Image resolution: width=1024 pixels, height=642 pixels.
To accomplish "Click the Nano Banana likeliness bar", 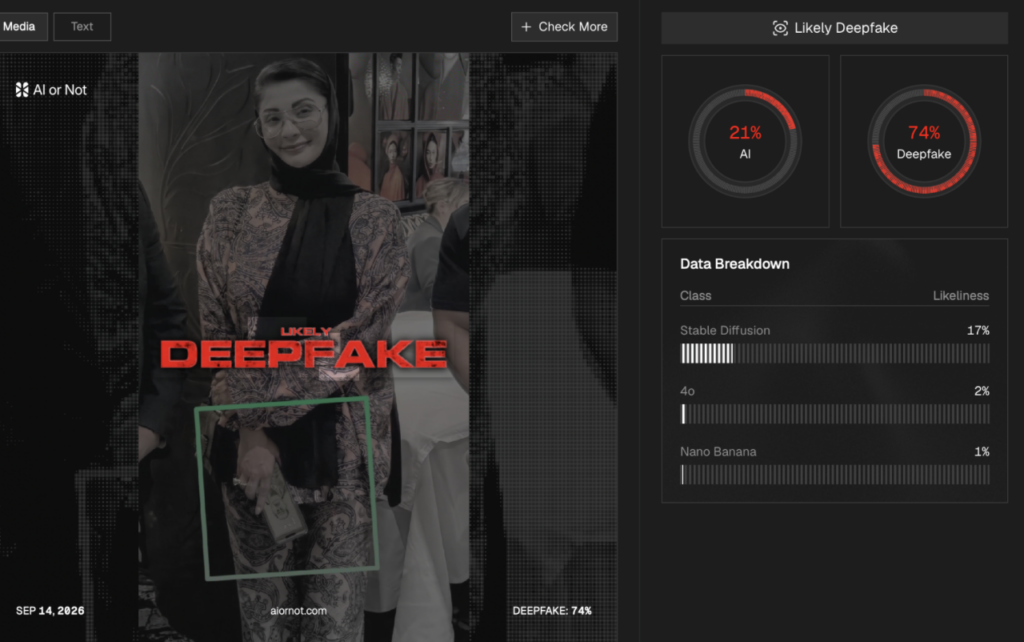I will pyautogui.click(x=835, y=475).
